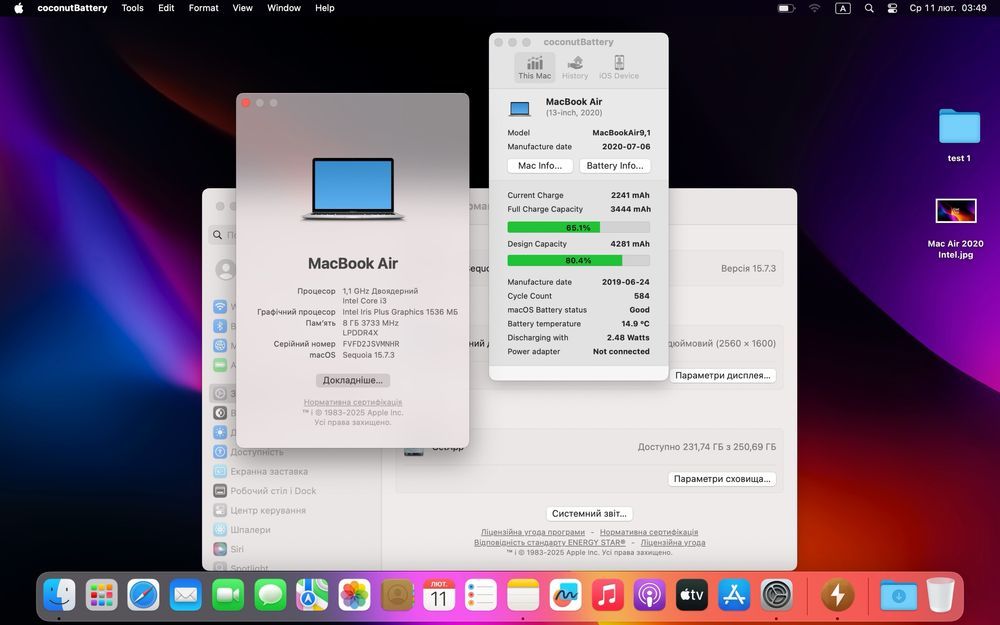This screenshot has height=625, width=1000.
Task: Click the coconutBattery lightning icon in Dock
Action: [837, 596]
